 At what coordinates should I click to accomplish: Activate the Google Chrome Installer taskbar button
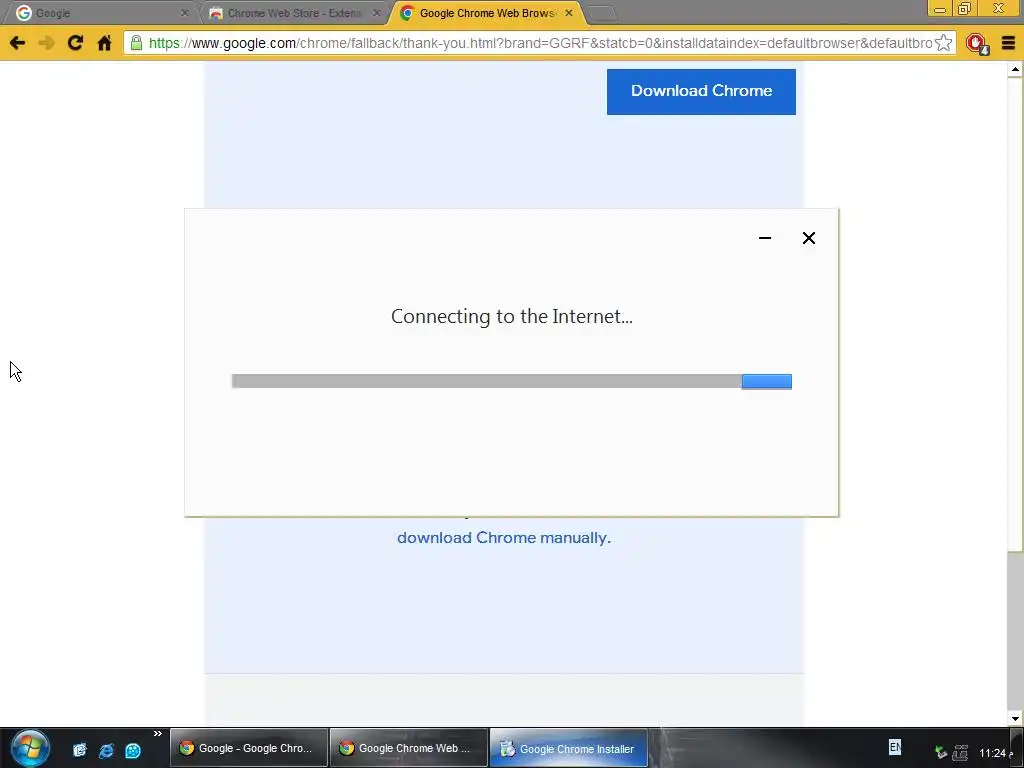(x=569, y=748)
